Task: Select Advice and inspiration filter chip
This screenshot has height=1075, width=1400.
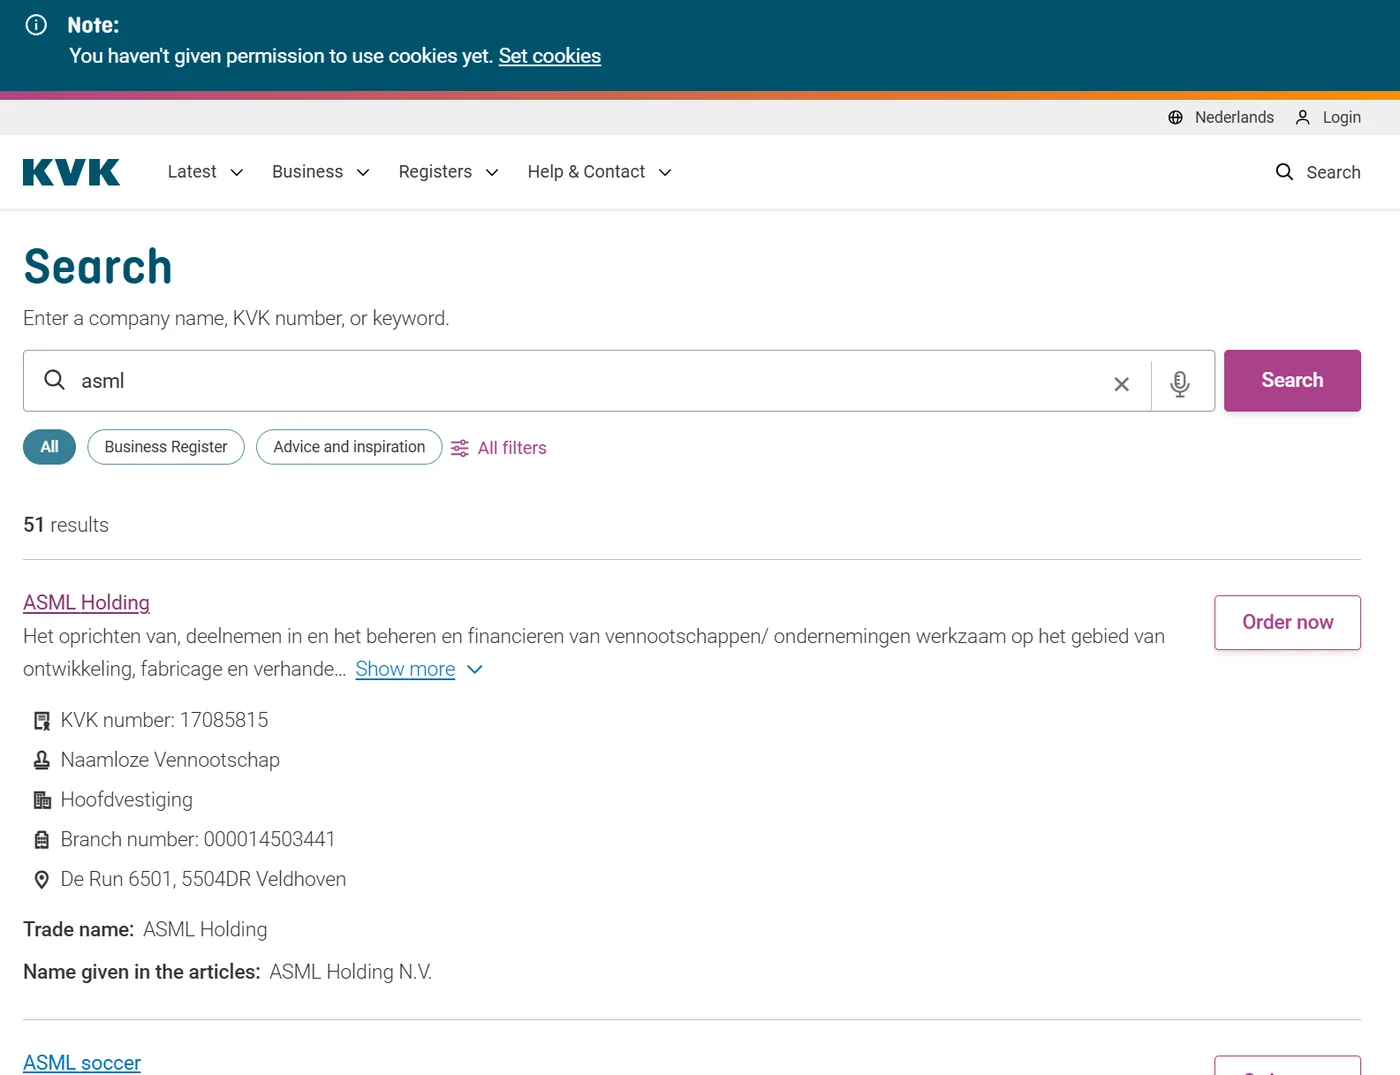Action: 349,447
